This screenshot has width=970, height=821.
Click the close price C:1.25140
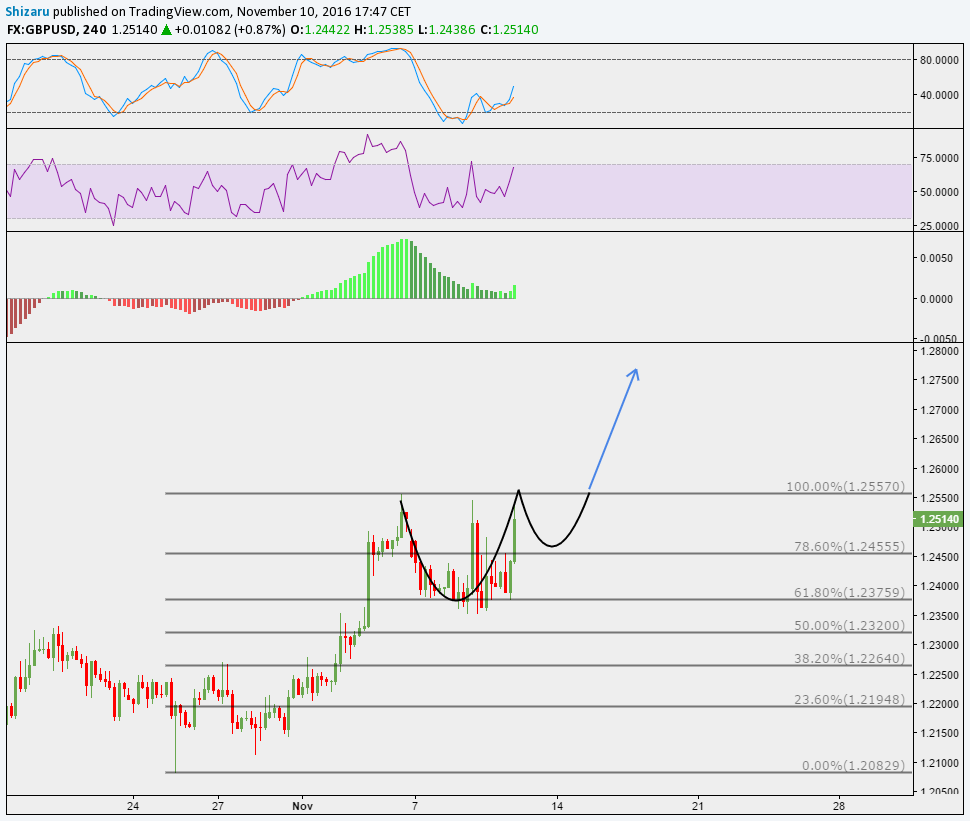click(509, 30)
